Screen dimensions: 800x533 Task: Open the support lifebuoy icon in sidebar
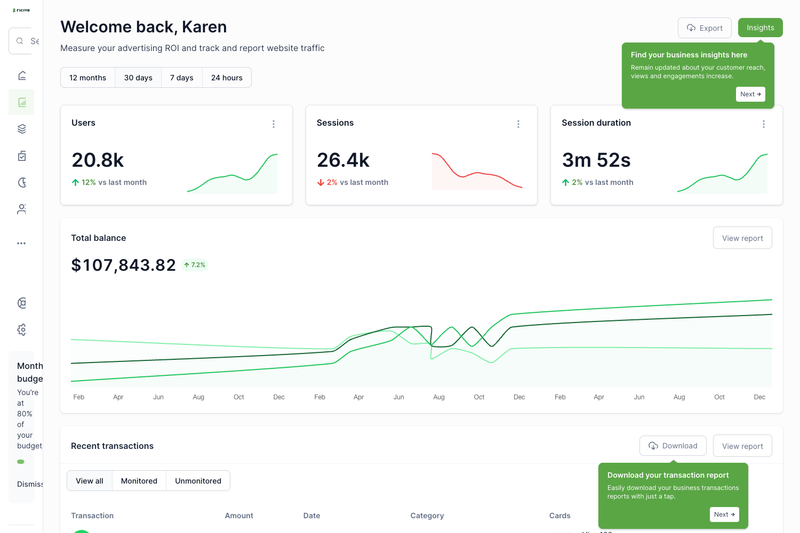click(21, 303)
